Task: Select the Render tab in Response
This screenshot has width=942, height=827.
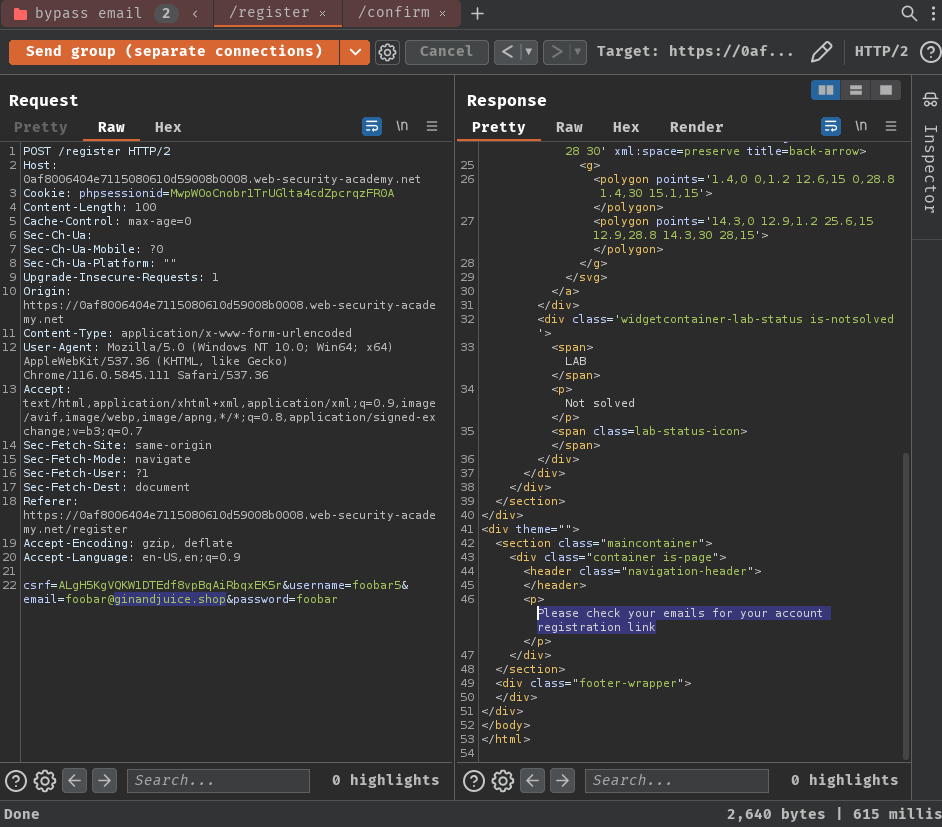Action: 696,127
